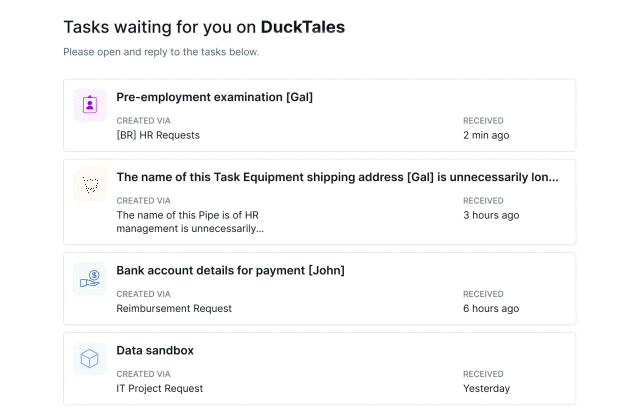Image resolution: width=640 pixels, height=420 pixels.
Task: Click the purple ID badge icon
Action: coord(90,105)
